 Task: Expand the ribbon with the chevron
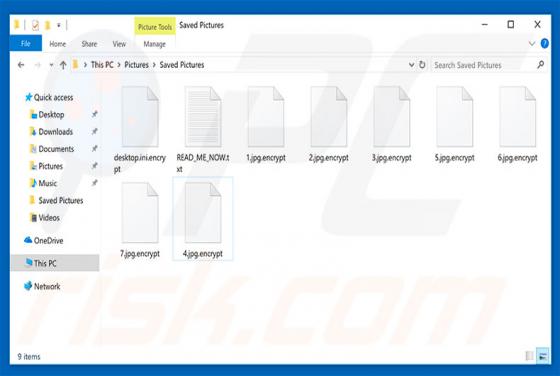pyautogui.click(x=532, y=44)
